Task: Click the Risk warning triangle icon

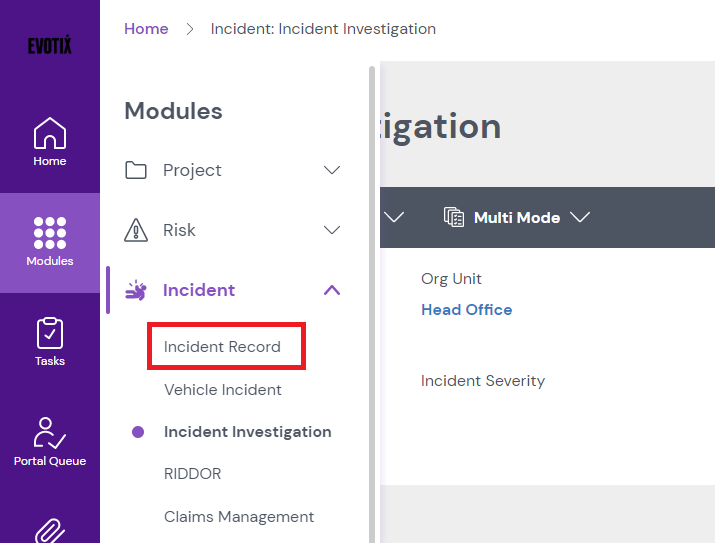Action: [136, 230]
